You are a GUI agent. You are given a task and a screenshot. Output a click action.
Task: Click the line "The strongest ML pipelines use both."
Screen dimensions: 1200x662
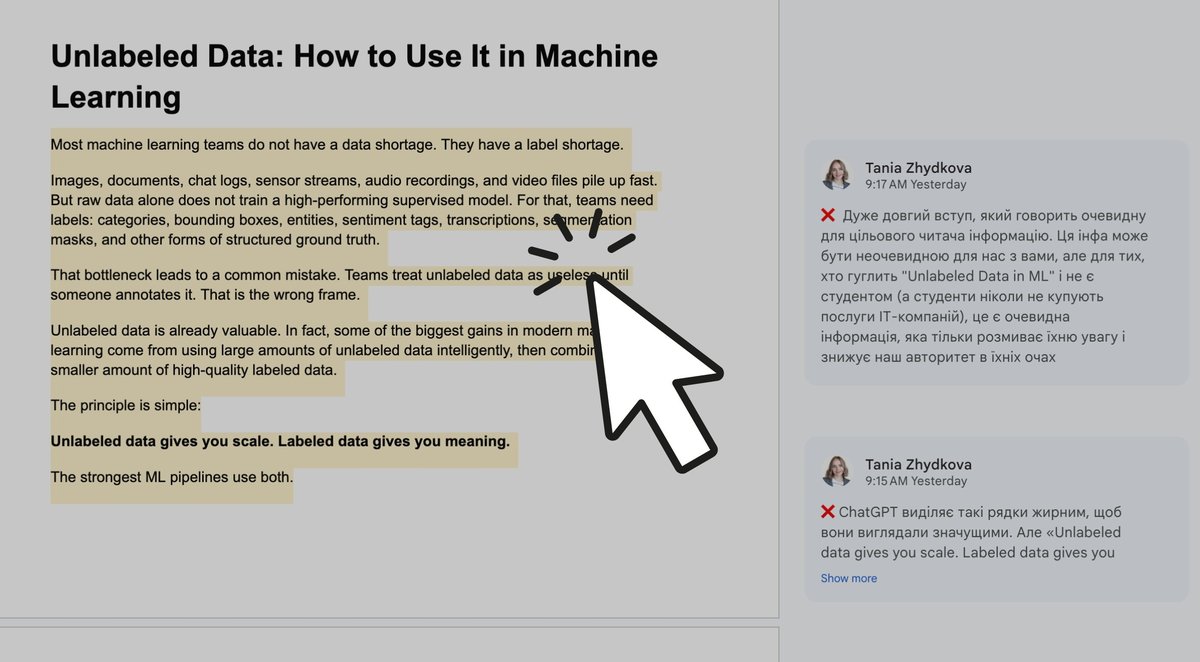(172, 477)
